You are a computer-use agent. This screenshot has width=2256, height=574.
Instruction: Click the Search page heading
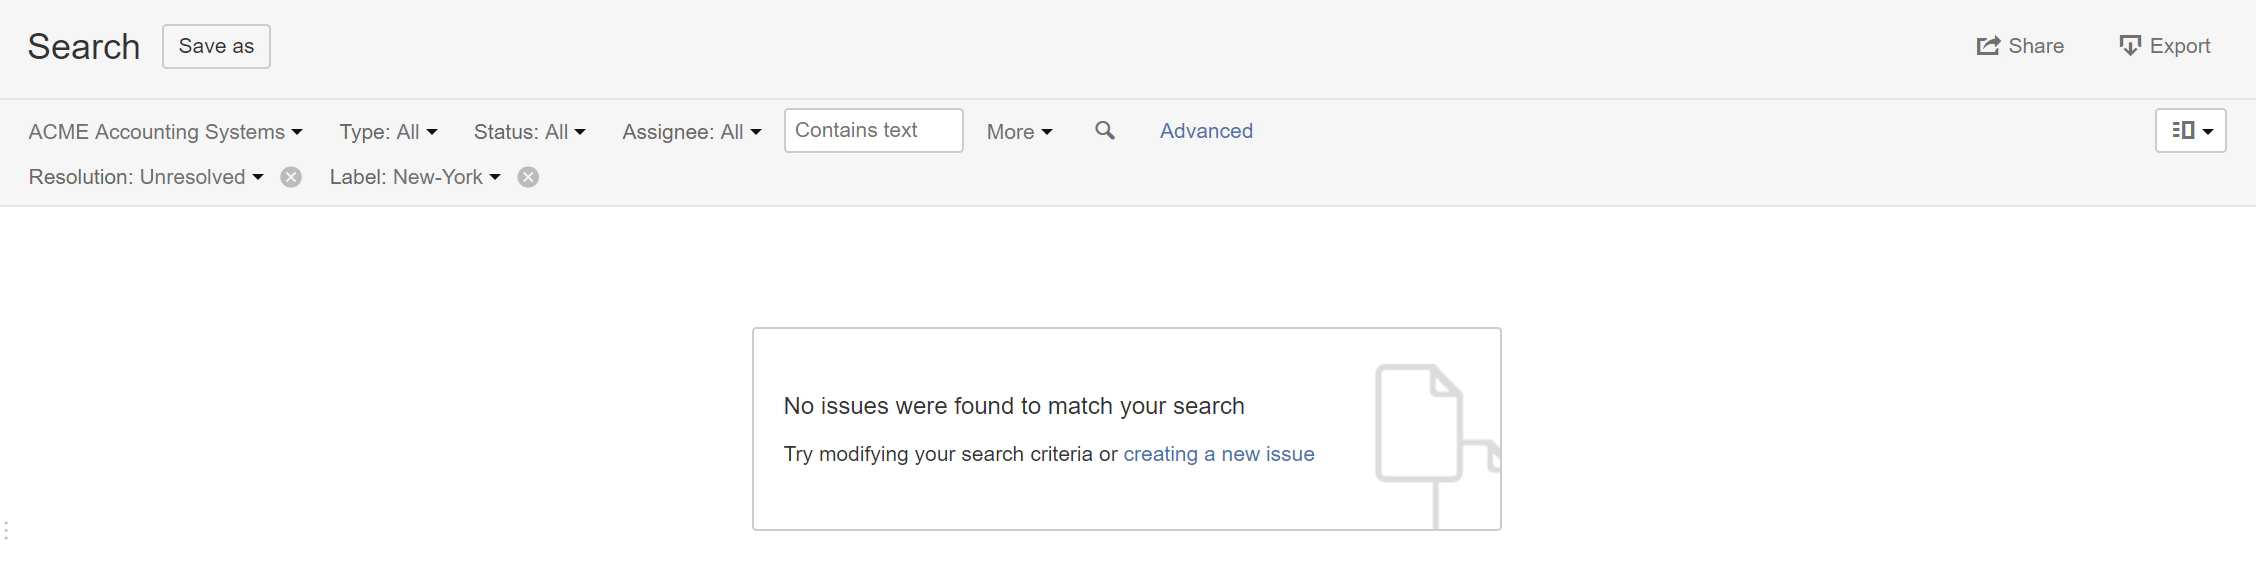84,47
